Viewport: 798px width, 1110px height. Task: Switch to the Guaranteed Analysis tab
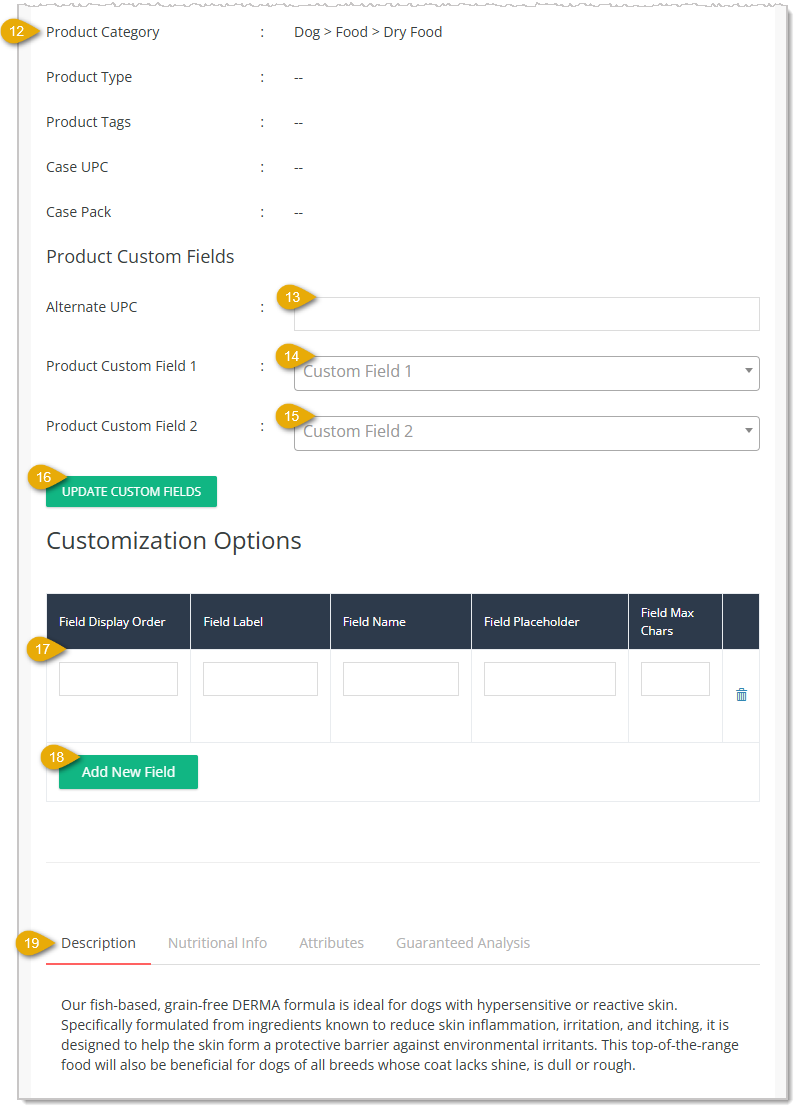[x=463, y=943]
